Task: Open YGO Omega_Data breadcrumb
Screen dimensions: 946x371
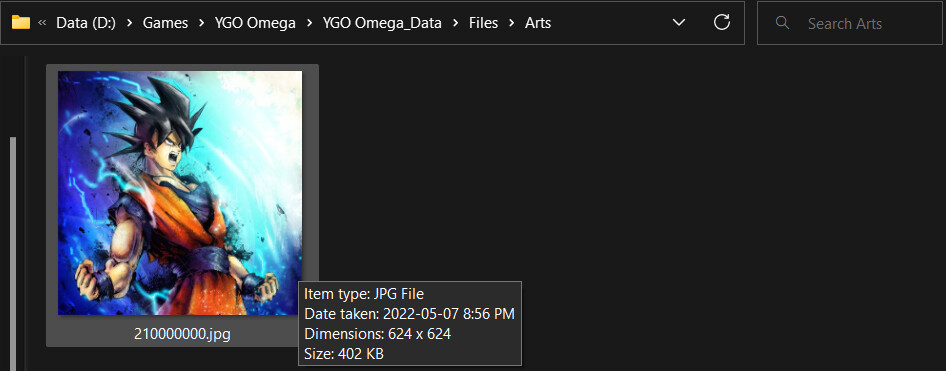Action: click(x=382, y=24)
